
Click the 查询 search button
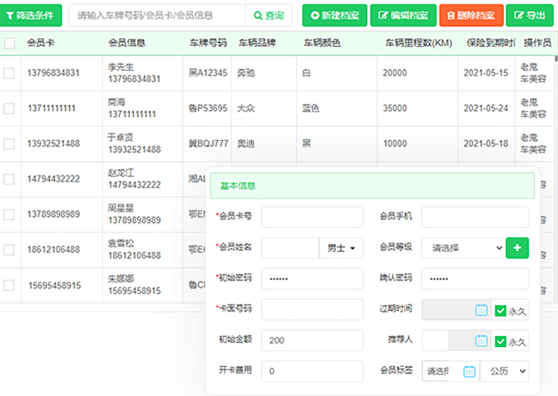[x=269, y=15]
